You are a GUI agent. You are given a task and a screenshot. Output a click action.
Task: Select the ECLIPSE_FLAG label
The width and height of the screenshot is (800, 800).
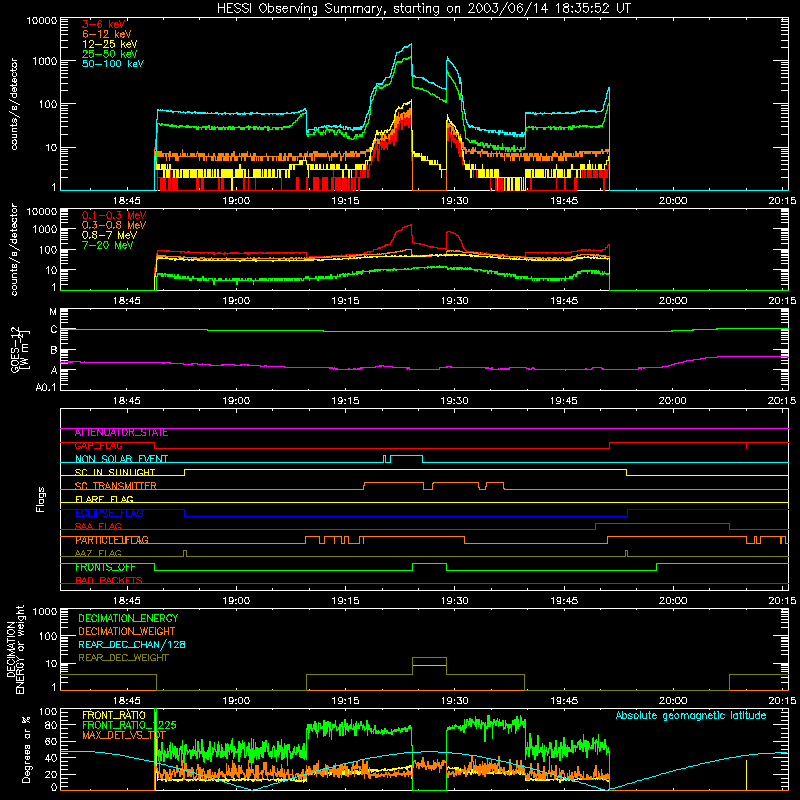(109, 513)
